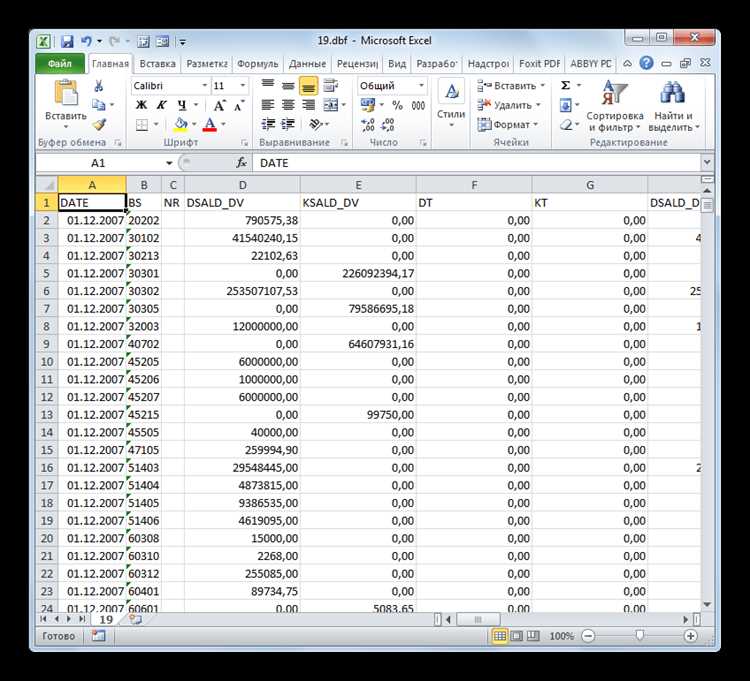Viewport: 750px width, 681px height.
Task: Toggle top vertical alignment
Action: coord(267,86)
